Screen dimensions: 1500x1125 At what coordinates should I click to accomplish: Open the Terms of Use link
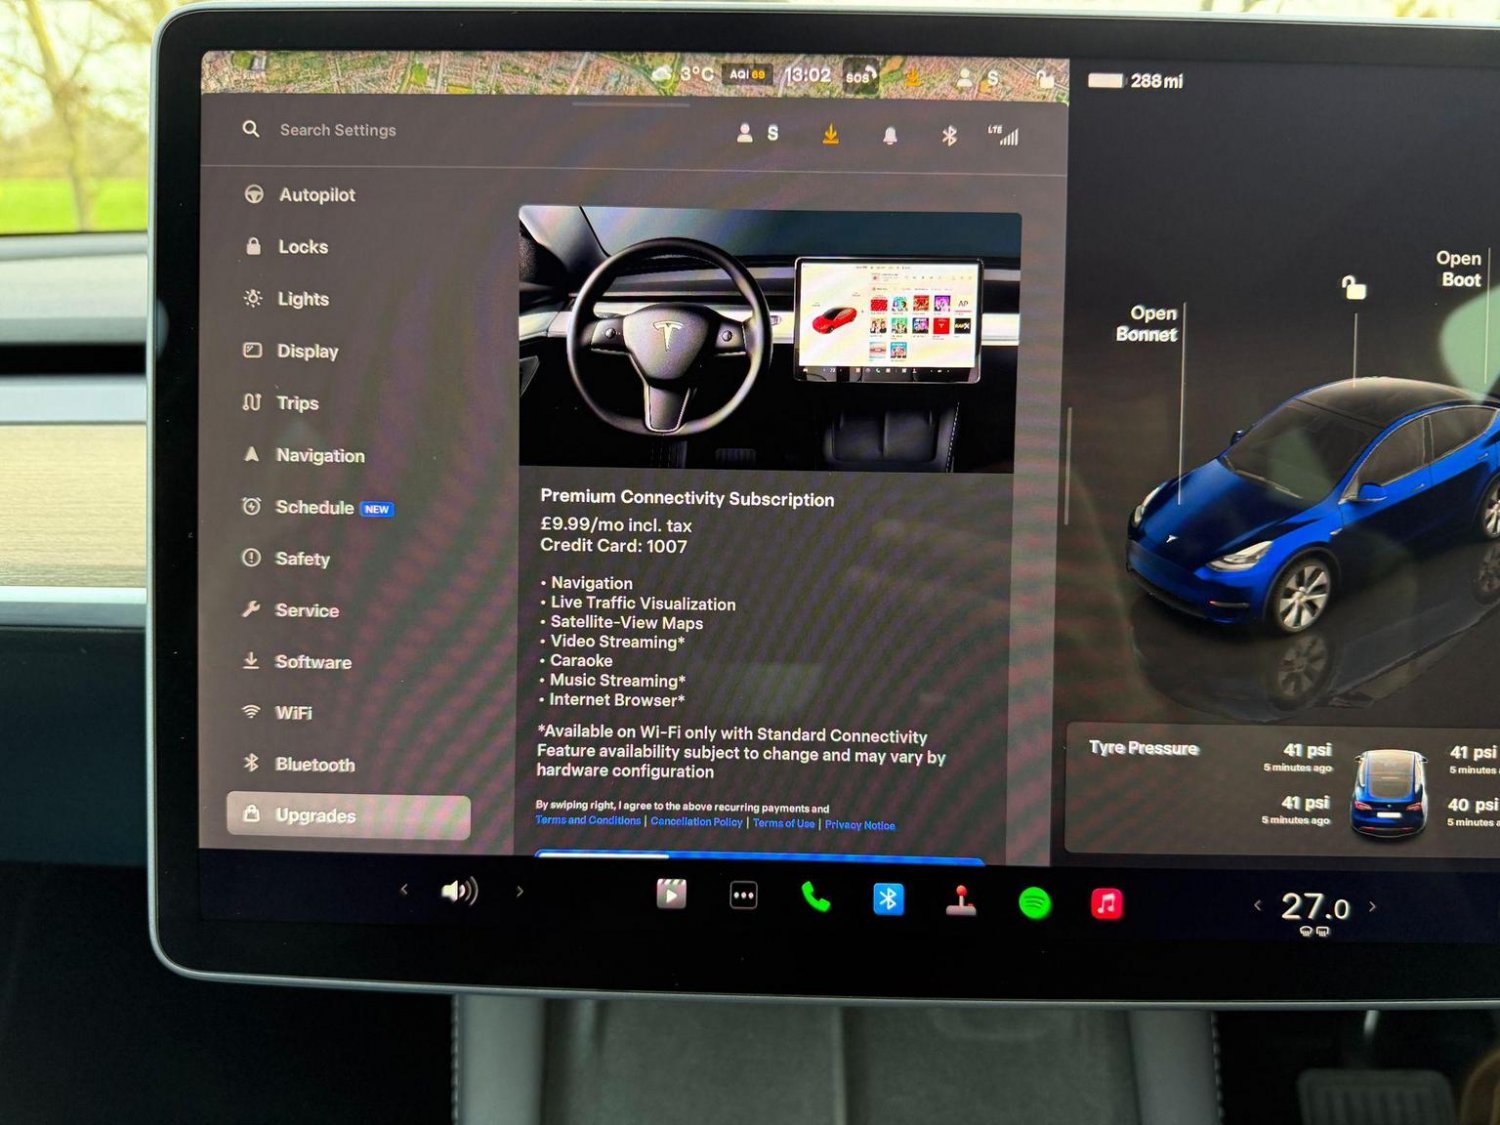pos(783,823)
